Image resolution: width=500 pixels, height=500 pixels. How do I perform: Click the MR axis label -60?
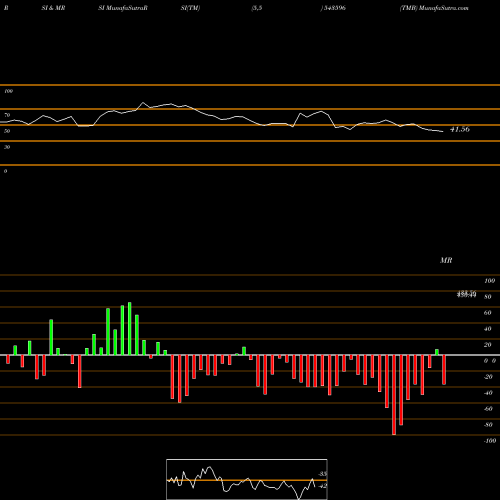pyautogui.click(x=488, y=409)
